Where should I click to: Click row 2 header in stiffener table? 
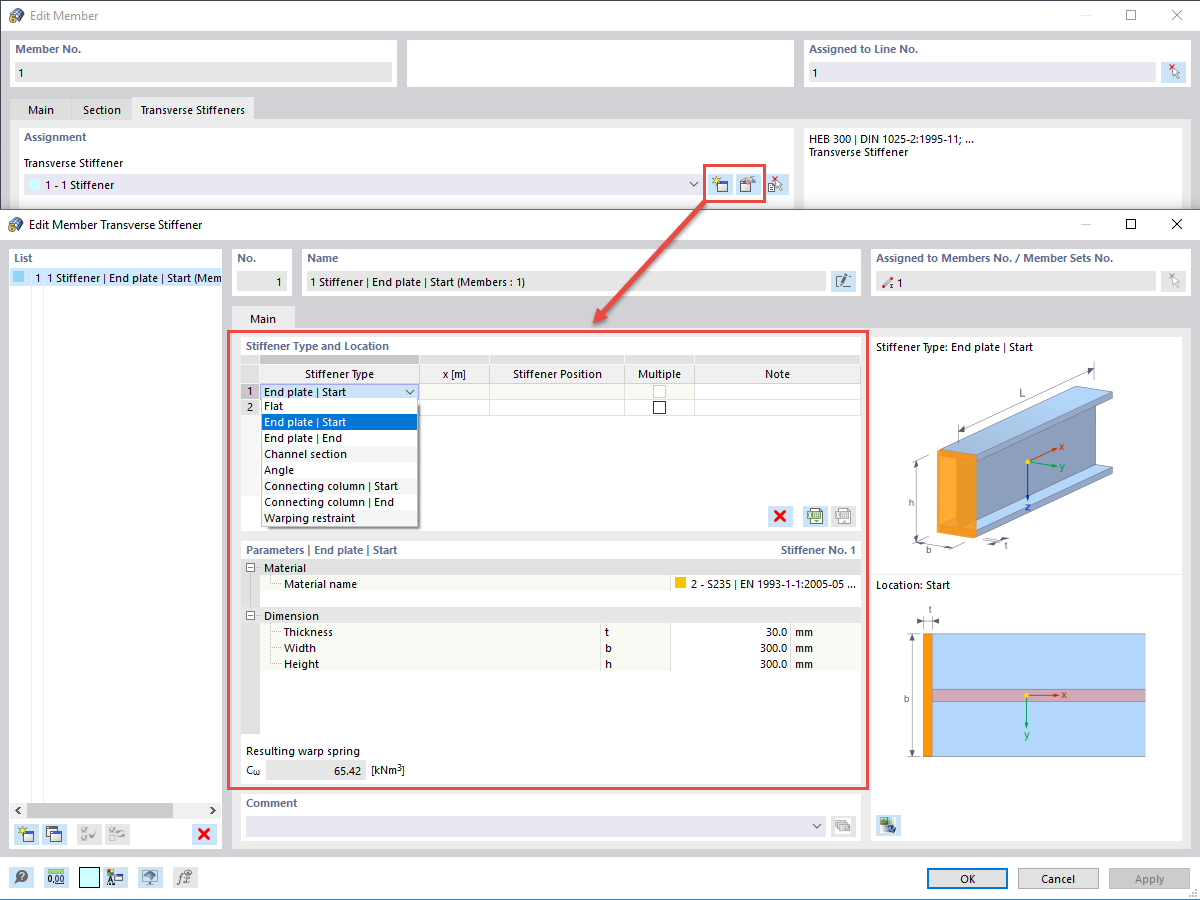250,408
